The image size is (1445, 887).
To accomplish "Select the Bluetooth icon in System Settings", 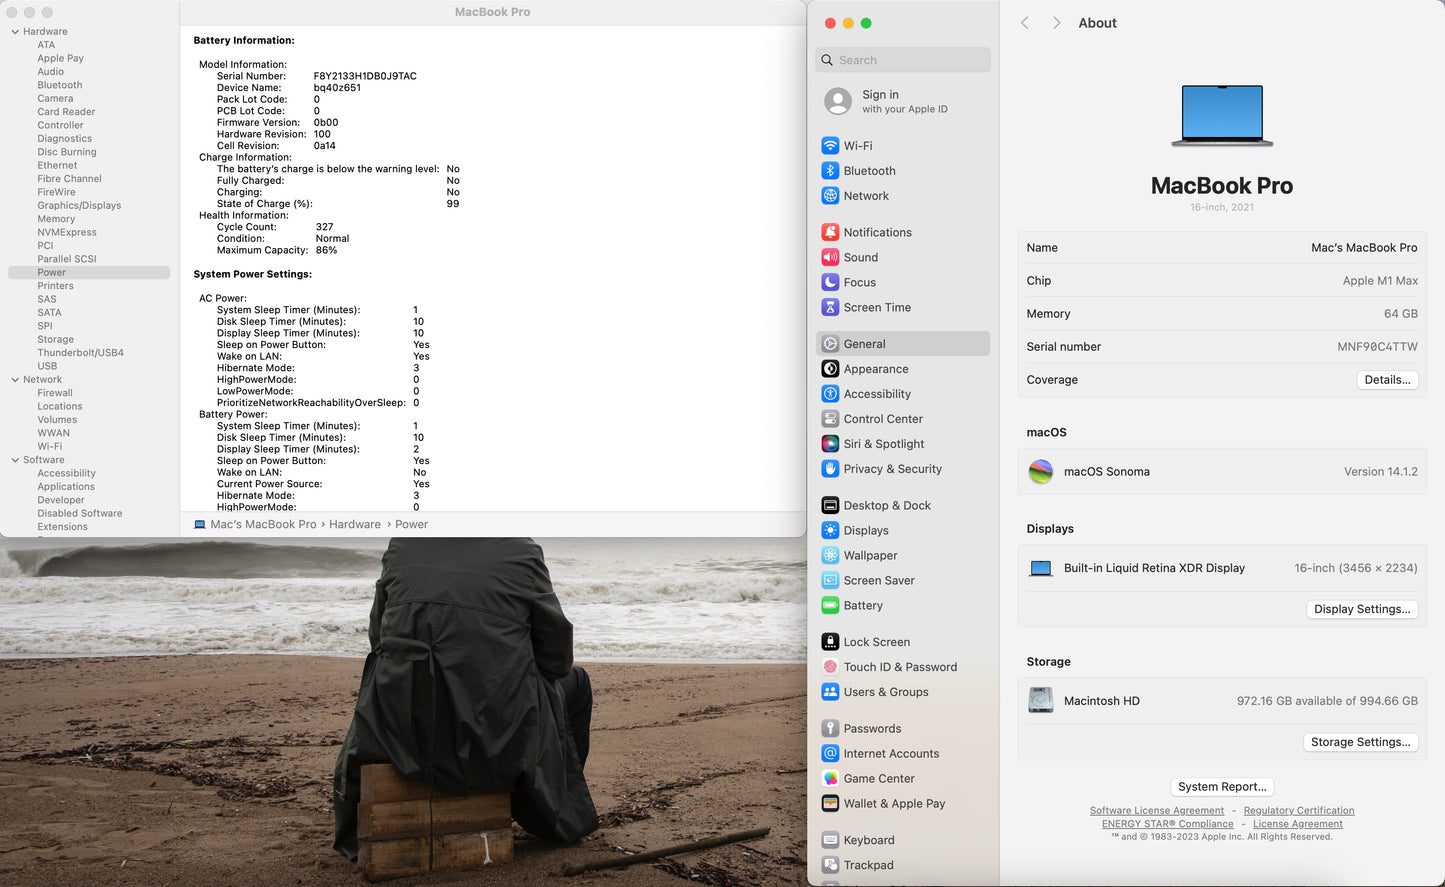I will (x=830, y=171).
